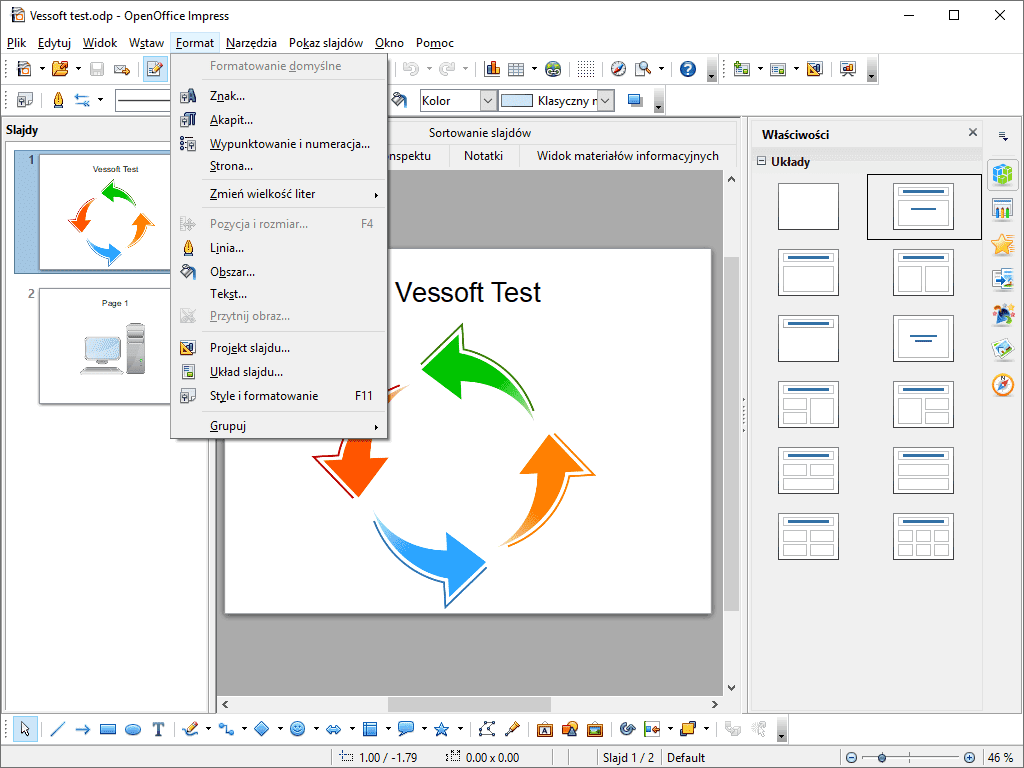The image size is (1024, 768).
Task: Insert a chart via toolbar icon
Action: tap(492, 69)
